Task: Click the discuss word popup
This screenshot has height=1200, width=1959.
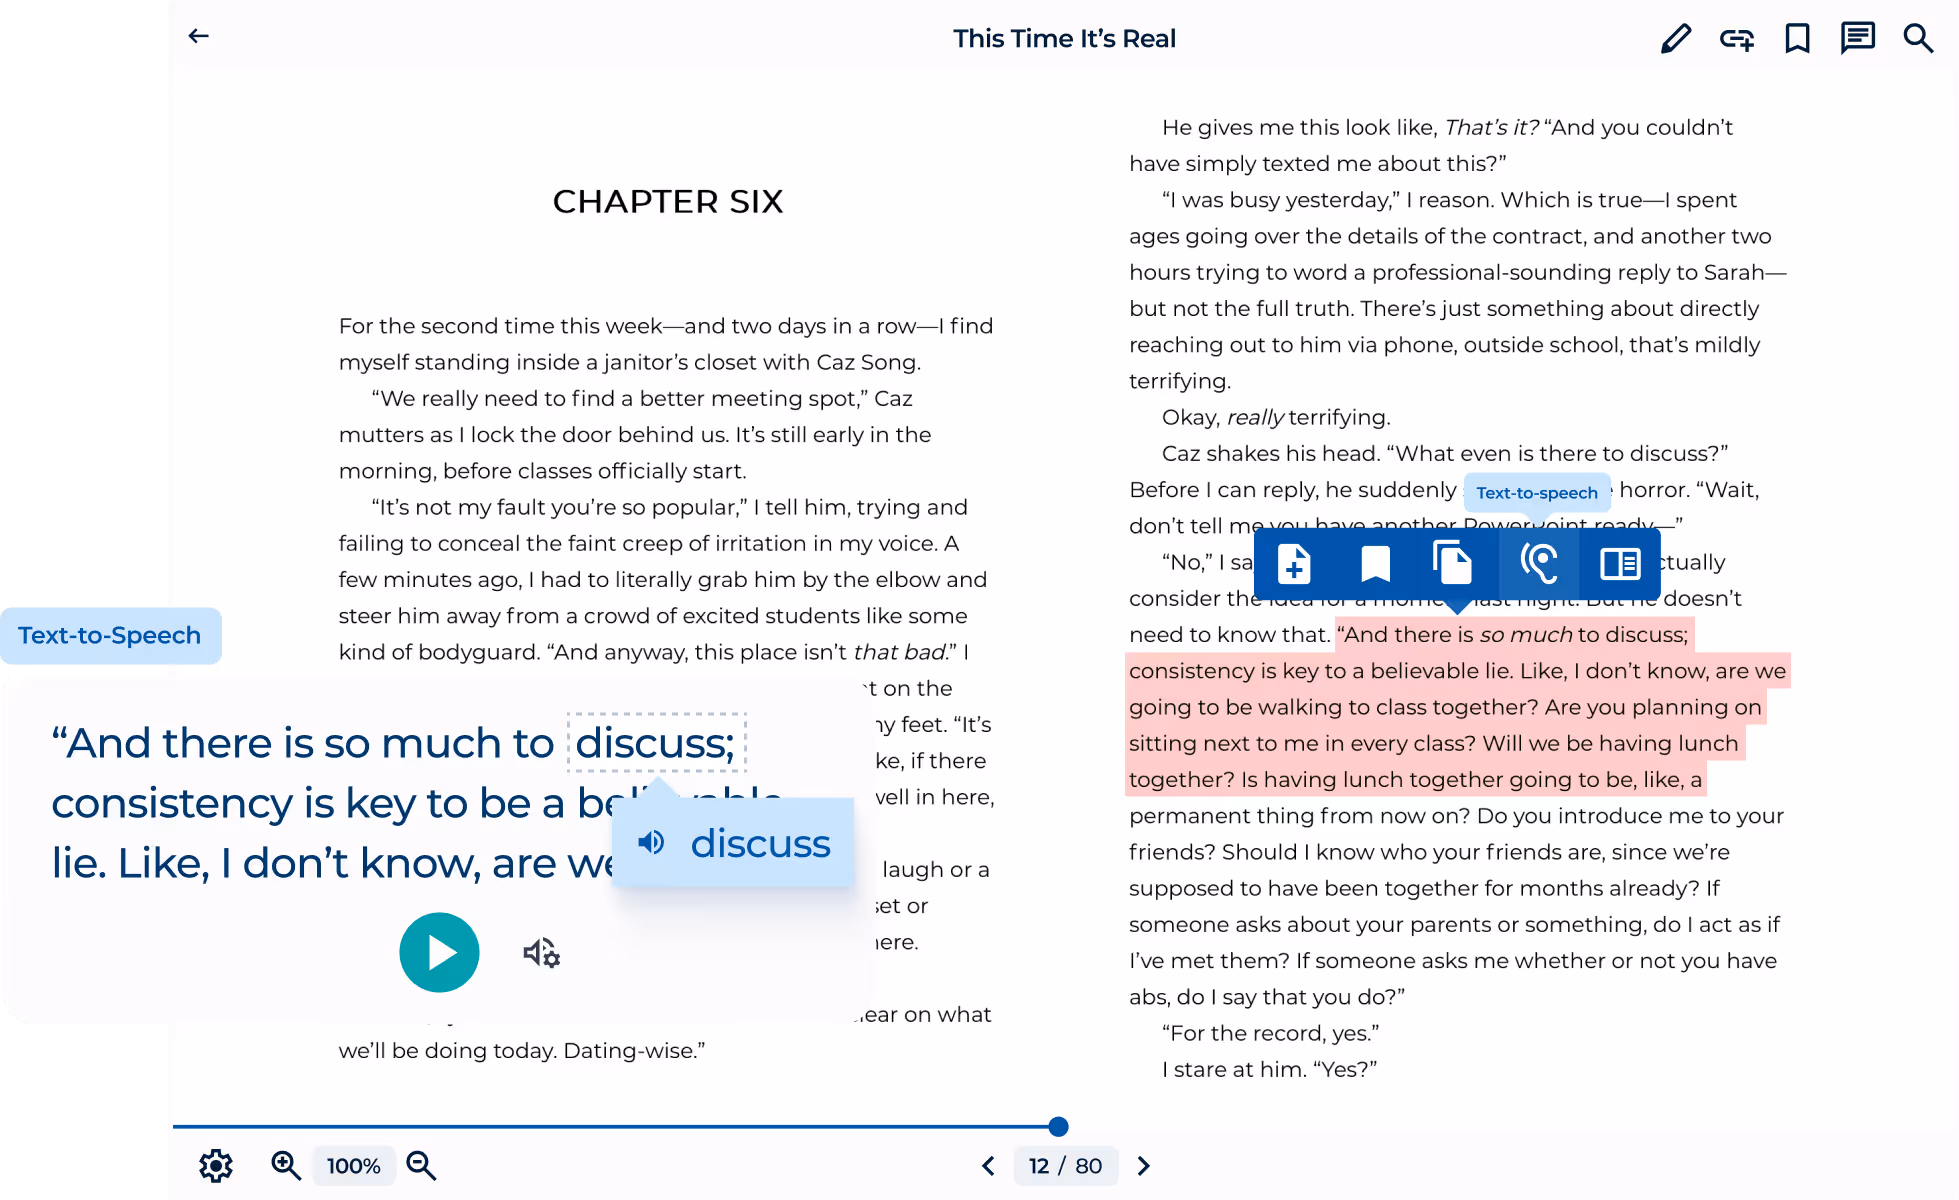Action: 733,843
